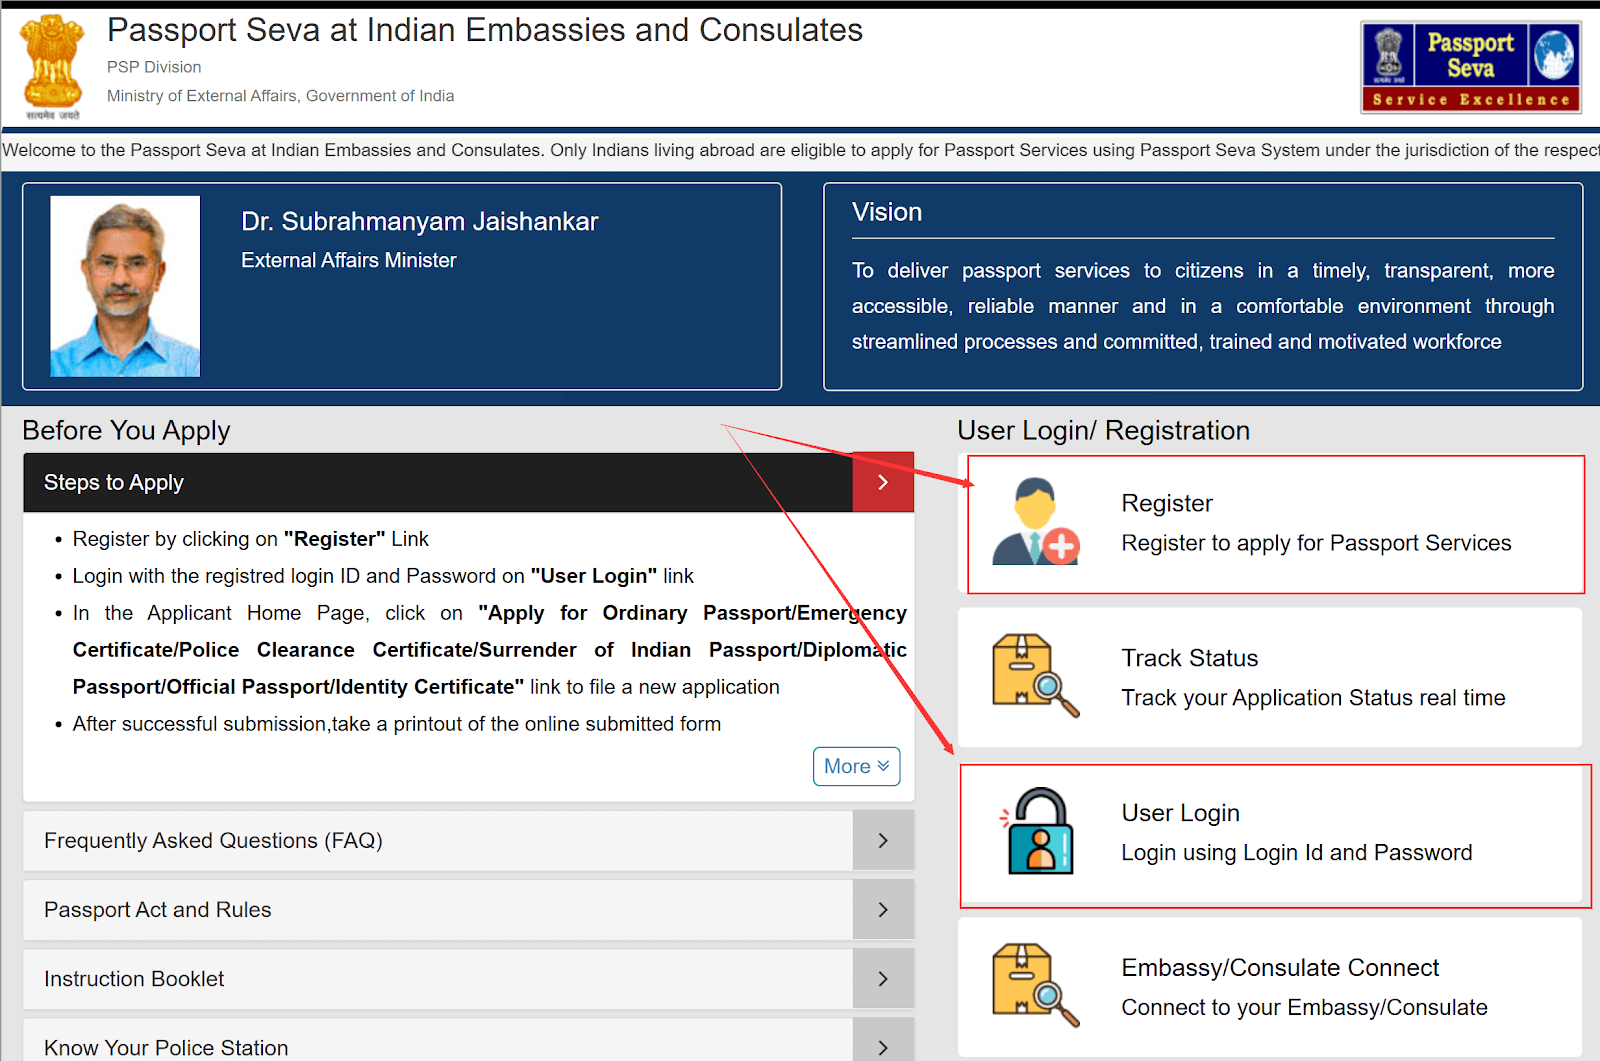Screen dimensions: 1600x1061
Task: Click the Dr. Subrahmanyam Jaishankar name
Action: (x=420, y=221)
